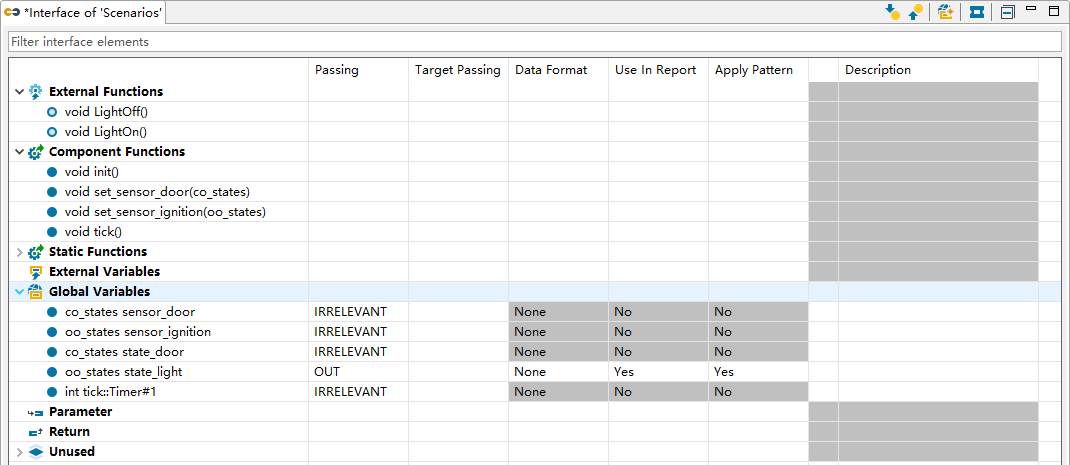Click Data Format None for sensor_door
The height and width of the screenshot is (465, 1070).
pos(558,312)
